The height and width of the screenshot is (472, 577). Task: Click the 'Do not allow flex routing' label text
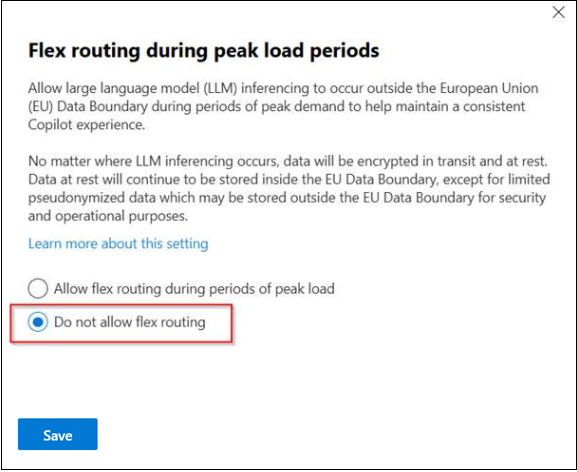click(x=130, y=322)
